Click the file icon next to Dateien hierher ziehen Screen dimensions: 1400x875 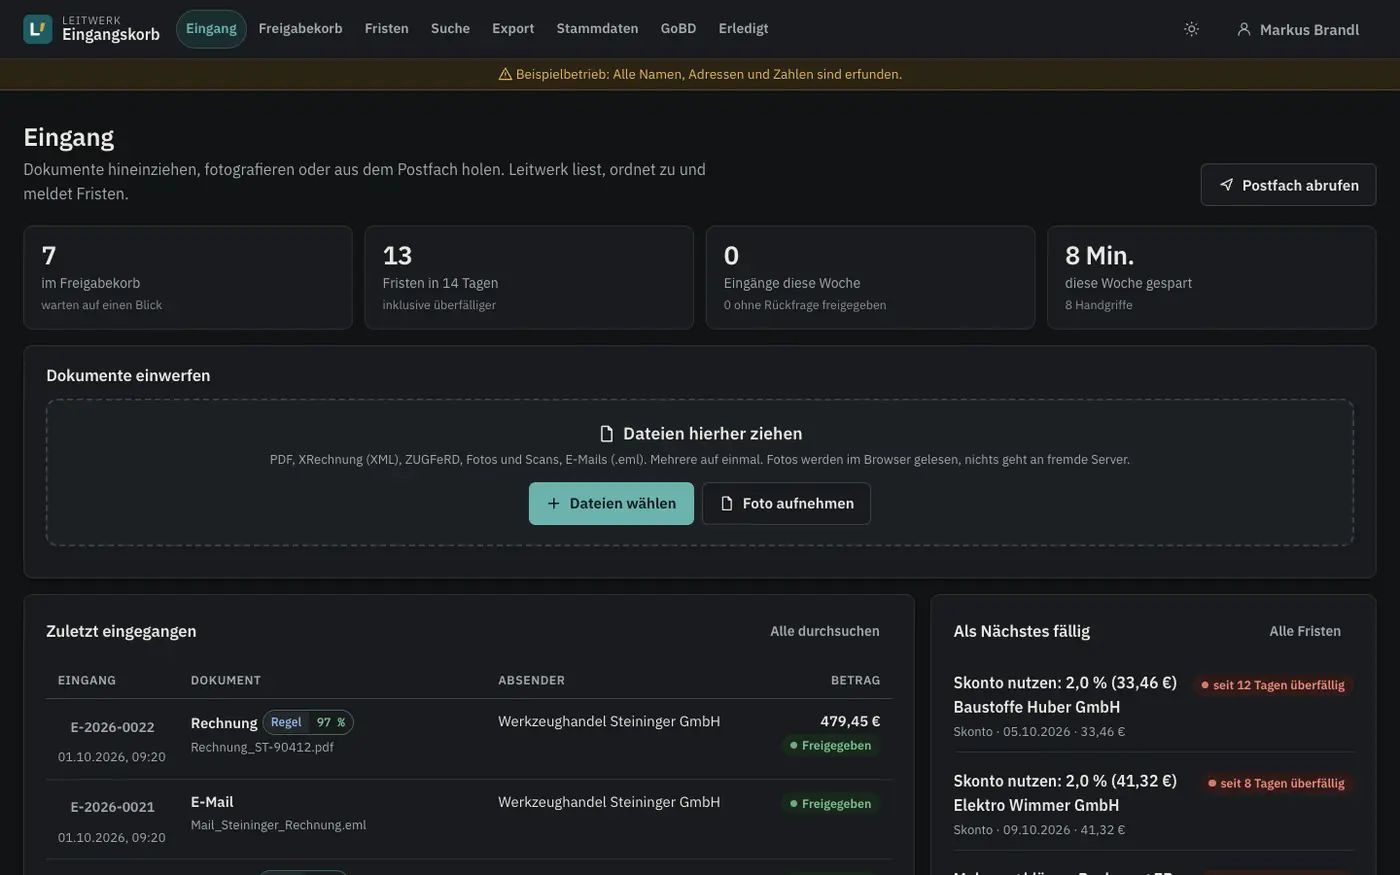pyautogui.click(x=606, y=433)
